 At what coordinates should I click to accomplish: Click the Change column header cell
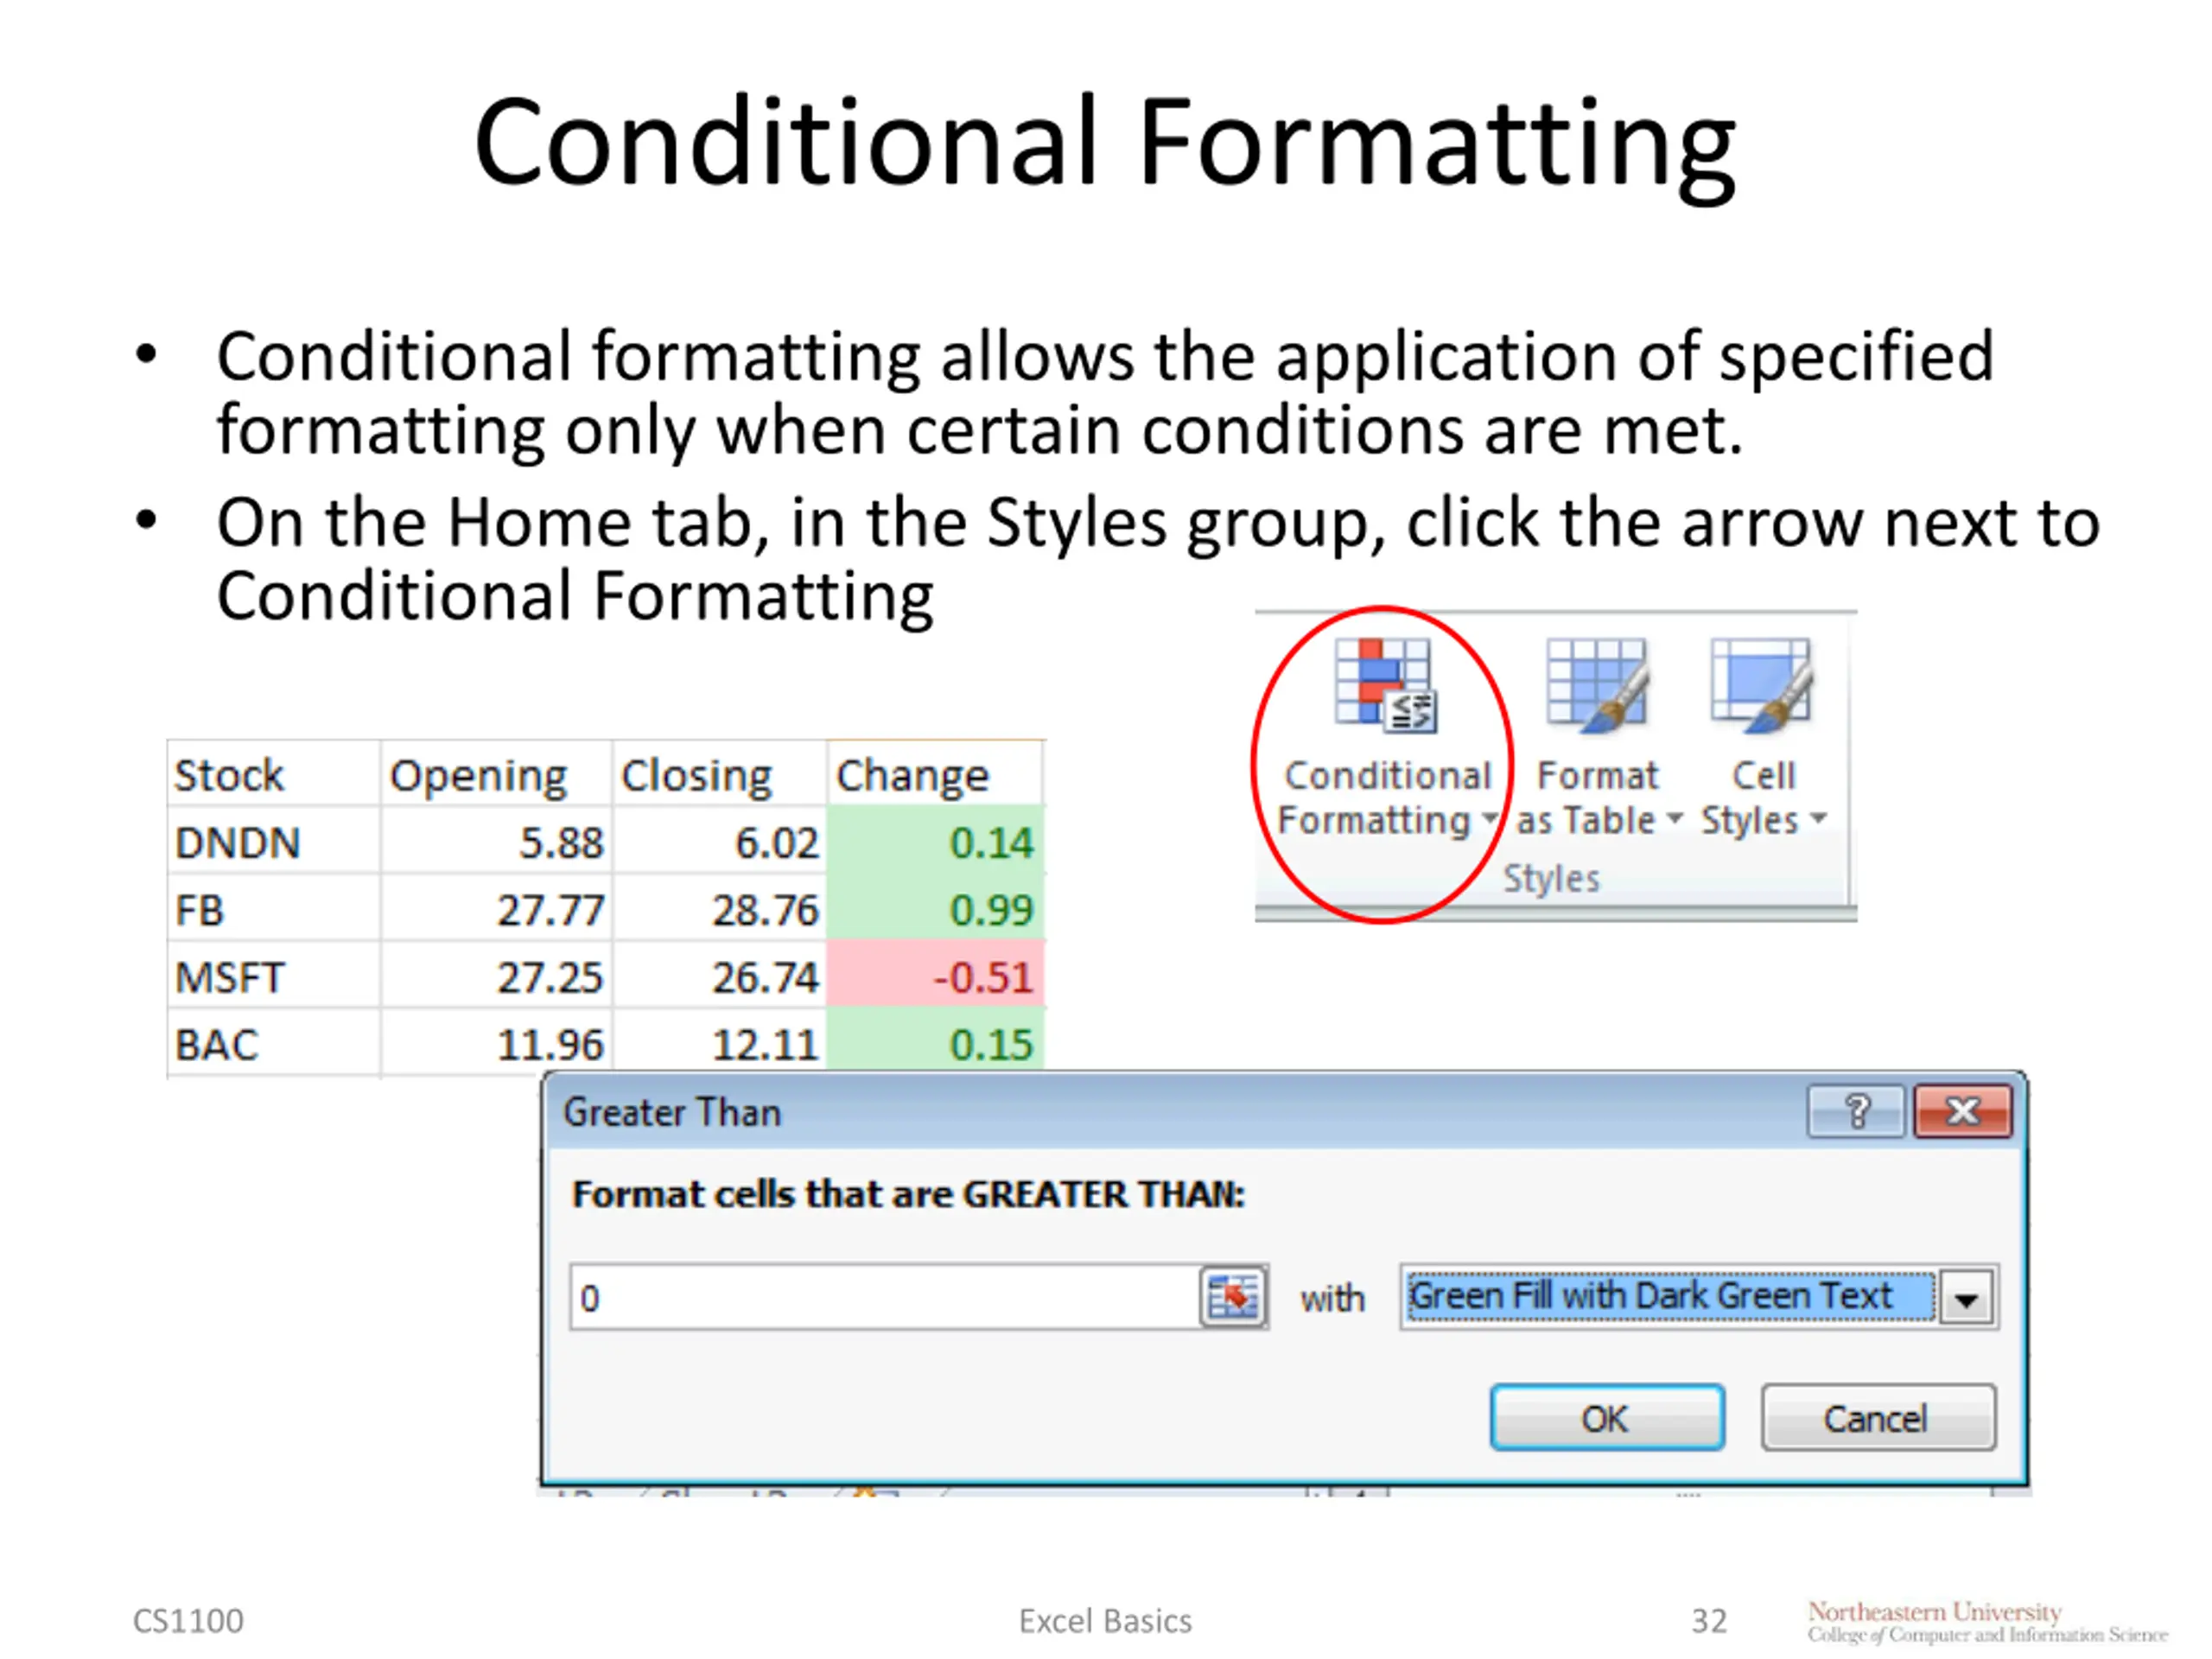[x=934, y=775]
